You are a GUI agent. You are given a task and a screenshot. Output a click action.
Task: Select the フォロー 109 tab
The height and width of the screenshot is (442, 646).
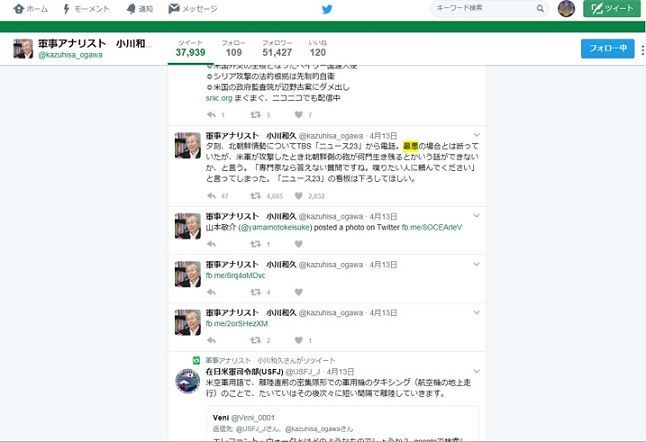coord(234,49)
